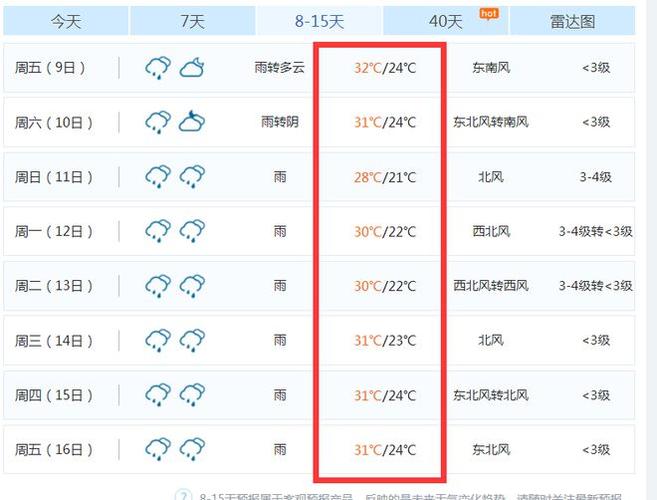This screenshot has height=500, width=657.
Task: Click the hot badge on 40天 tab
Action: coord(489,14)
